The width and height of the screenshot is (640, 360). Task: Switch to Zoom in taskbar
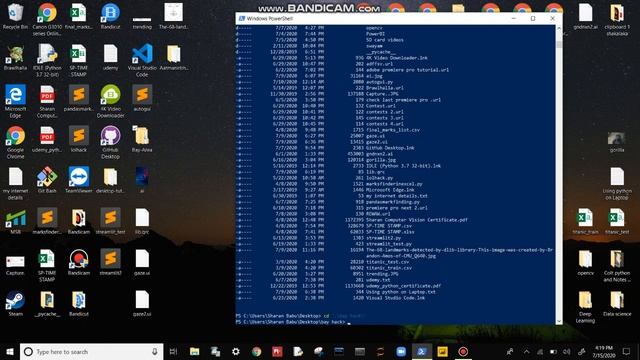pos(401,351)
